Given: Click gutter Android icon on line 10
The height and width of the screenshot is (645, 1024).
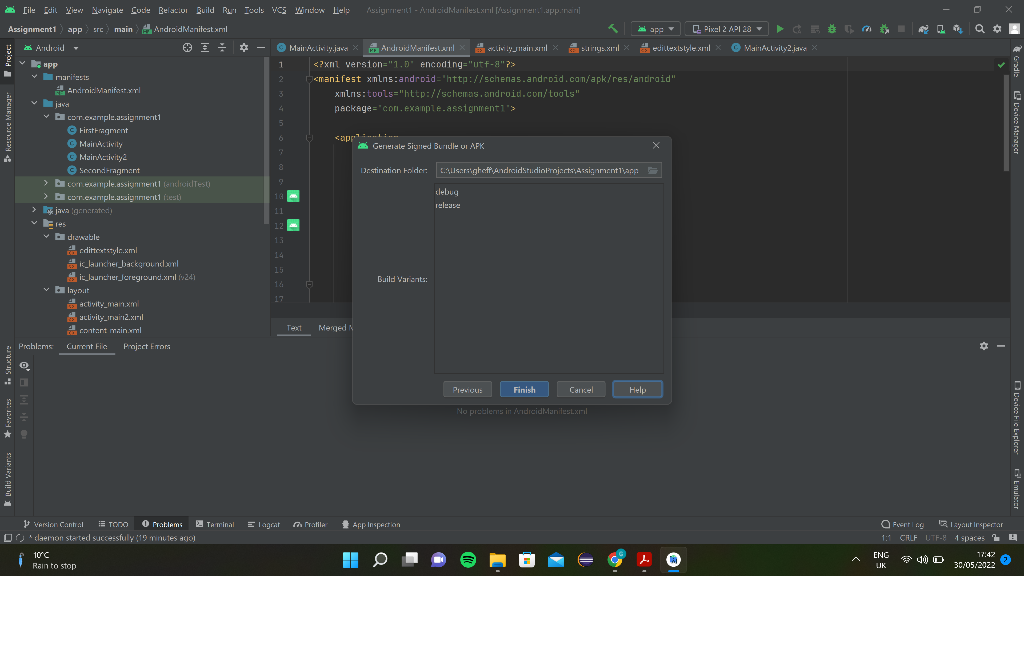Looking at the screenshot, I should (x=293, y=196).
